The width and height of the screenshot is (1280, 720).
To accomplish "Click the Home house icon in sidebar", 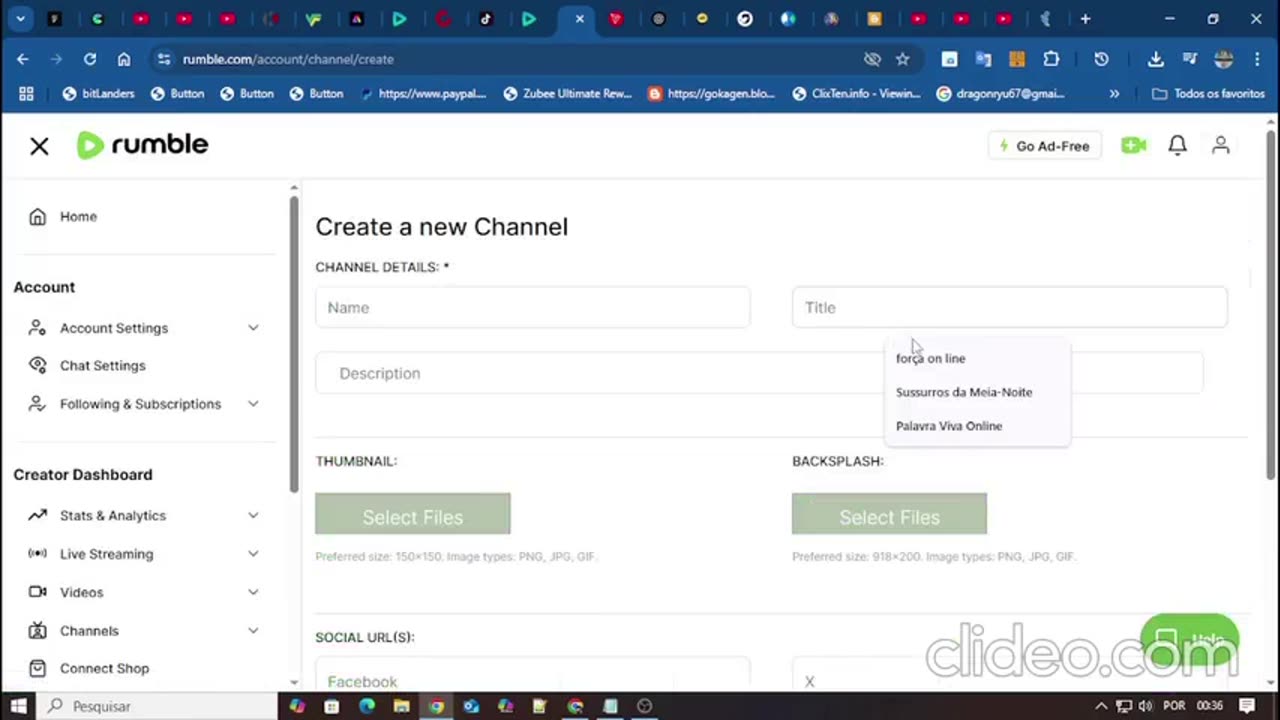I will pyautogui.click(x=37, y=216).
